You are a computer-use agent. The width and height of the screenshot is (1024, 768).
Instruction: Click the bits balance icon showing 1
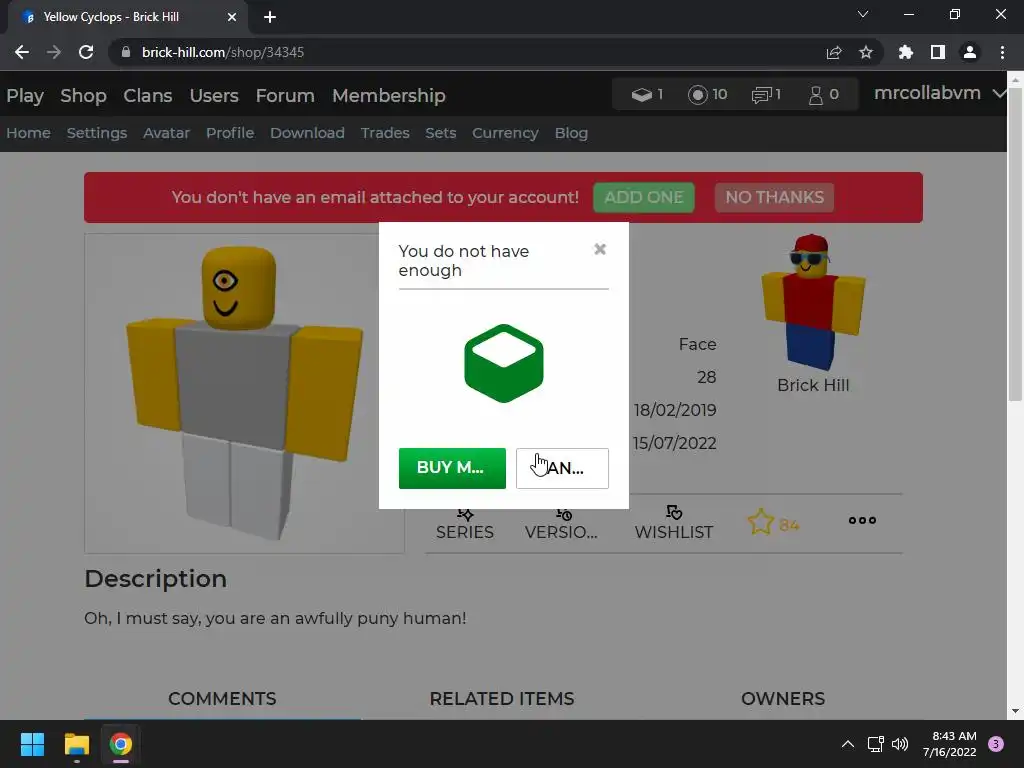pos(647,95)
